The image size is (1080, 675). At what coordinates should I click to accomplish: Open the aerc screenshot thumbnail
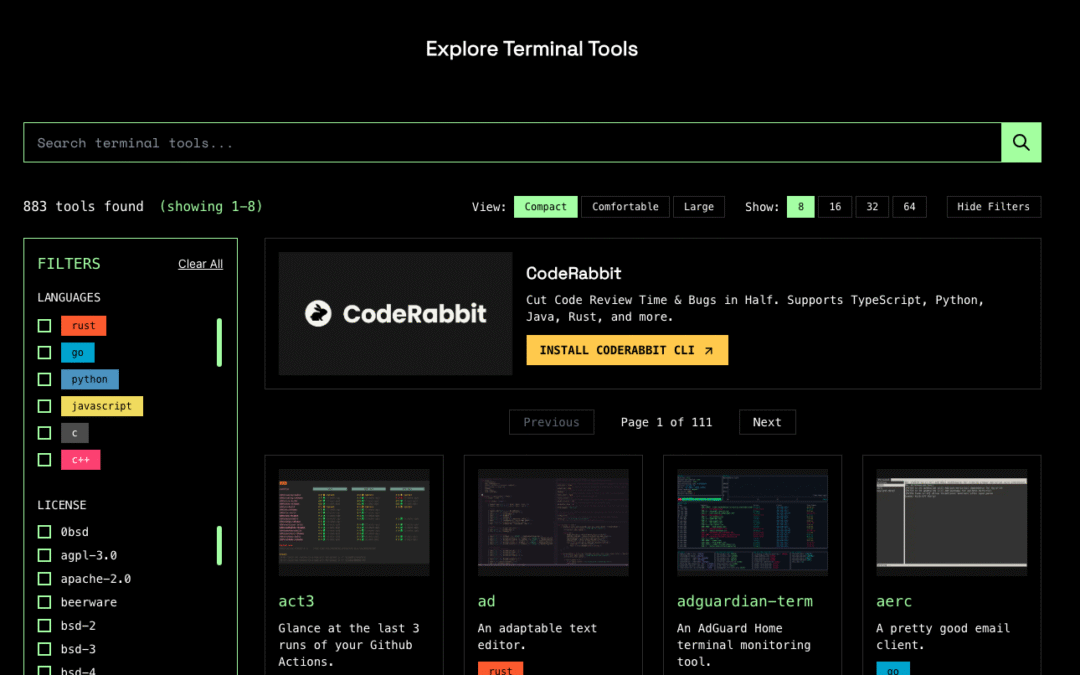click(x=951, y=522)
